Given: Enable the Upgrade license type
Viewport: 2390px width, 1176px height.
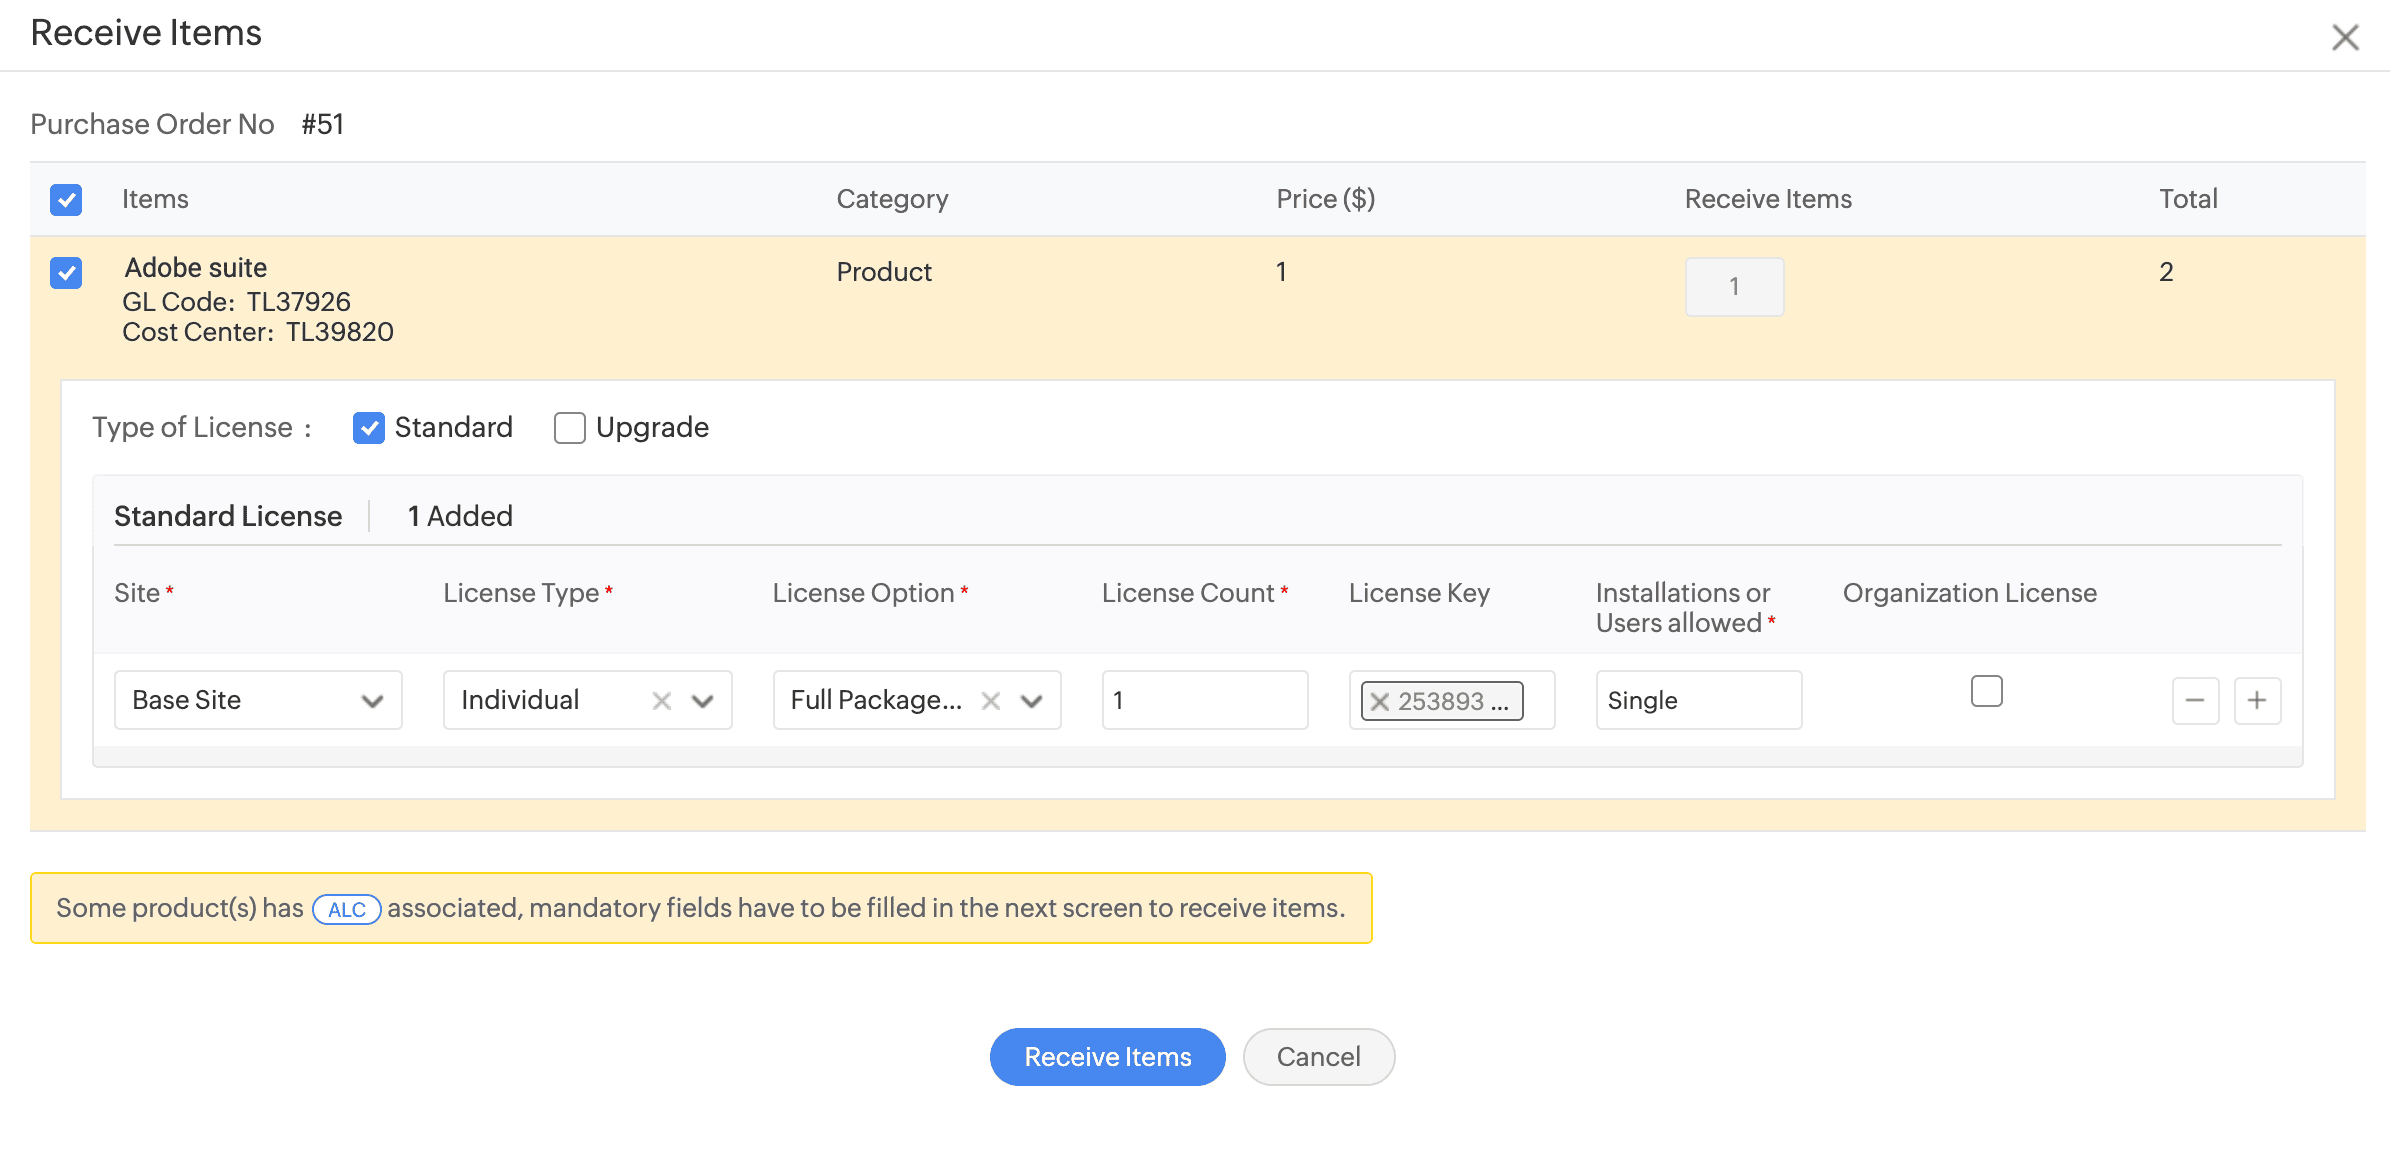Looking at the screenshot, I should [570, 428].
